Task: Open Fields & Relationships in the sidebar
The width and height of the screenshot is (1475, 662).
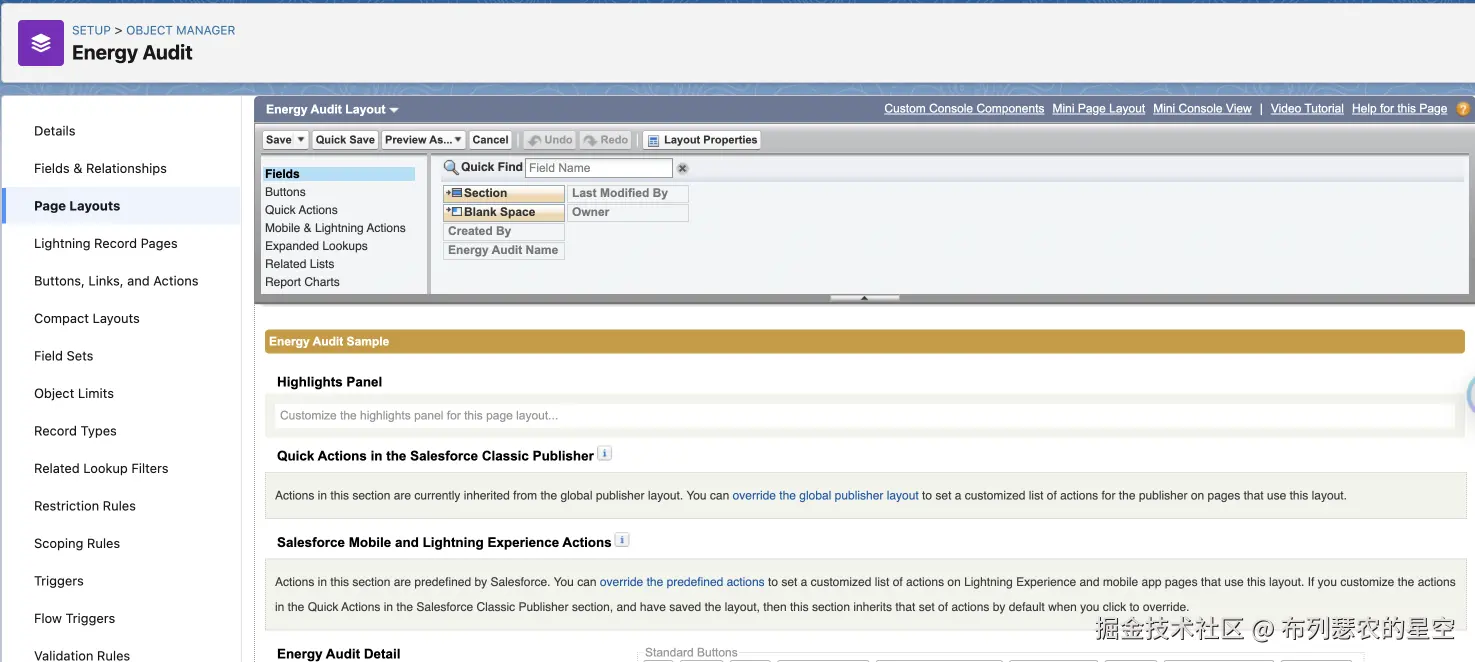Action: [x=100, y=168]
